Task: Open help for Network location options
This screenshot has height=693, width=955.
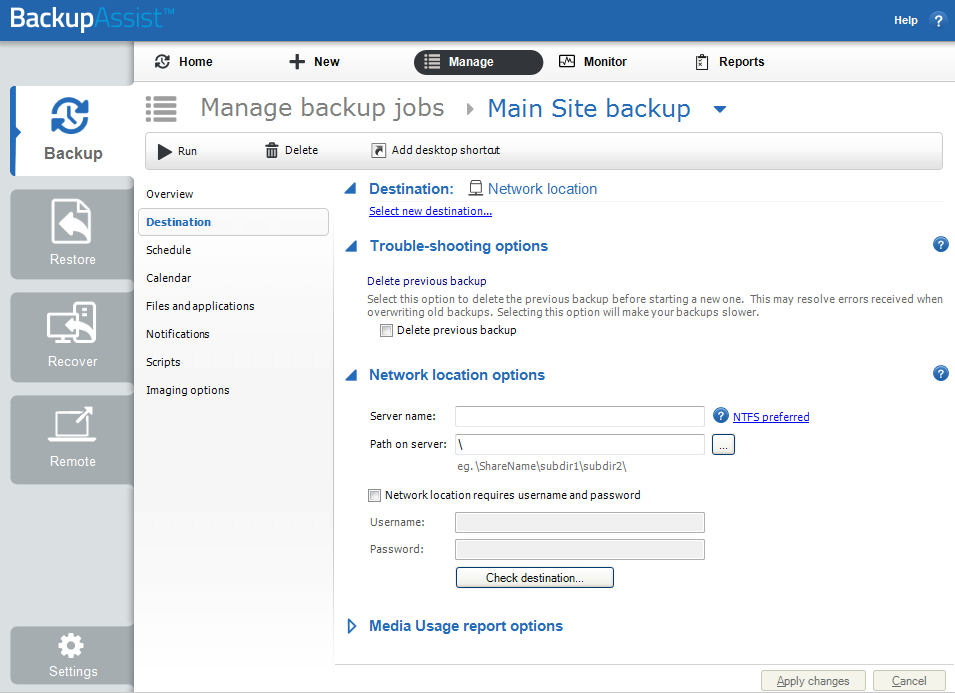Action: [x=940, y=373]
